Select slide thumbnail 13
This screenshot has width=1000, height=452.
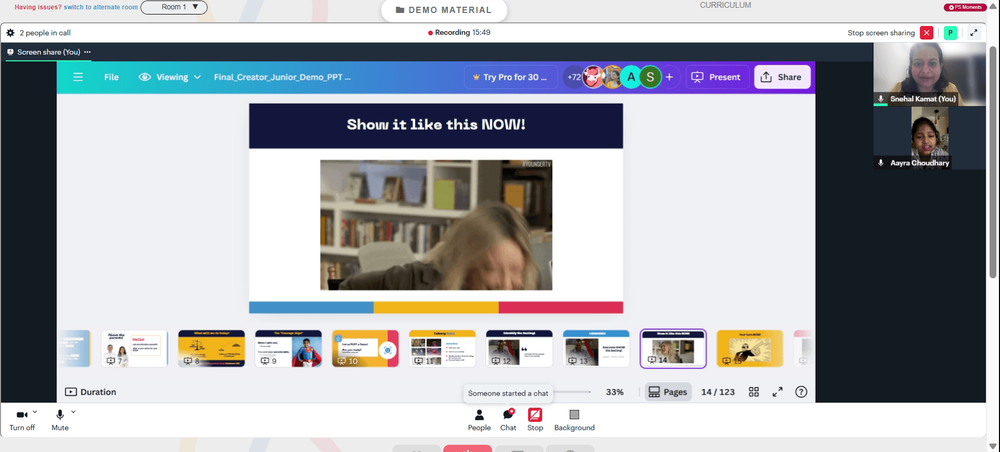[596, 349]
